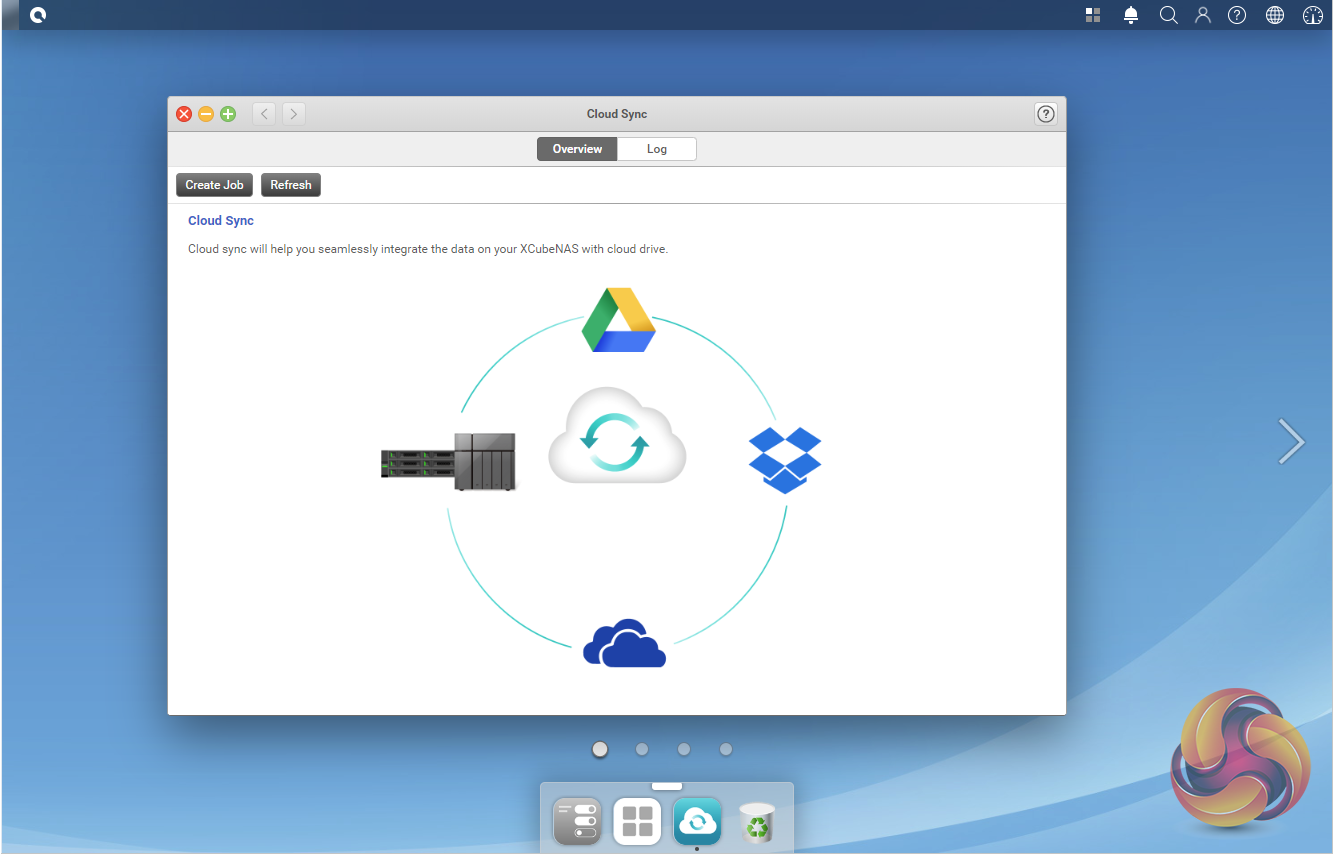Open search with the magnifier icon
The width and height of the screenshot is (1334, 854).
pyautogui.click(x=1168, y=15)
